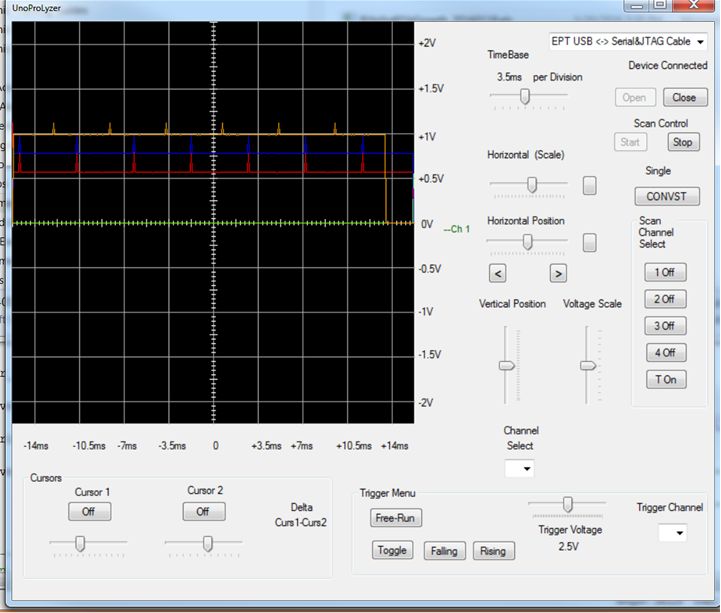Click the 'Device Connected' status text

click(x=668, y=65)
